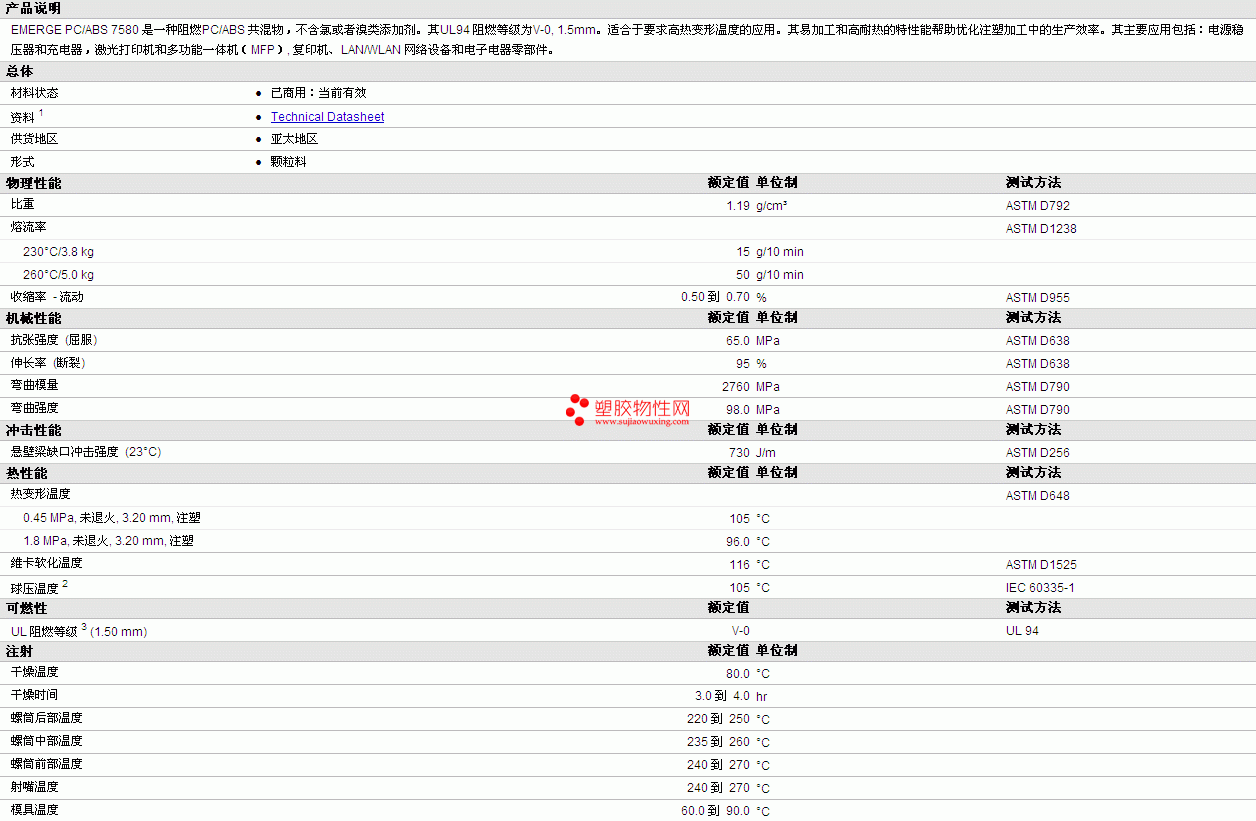Click the 射嘴温度 row label
Image resolution: width=1256 pixels, height=821 pixels.
35,787
